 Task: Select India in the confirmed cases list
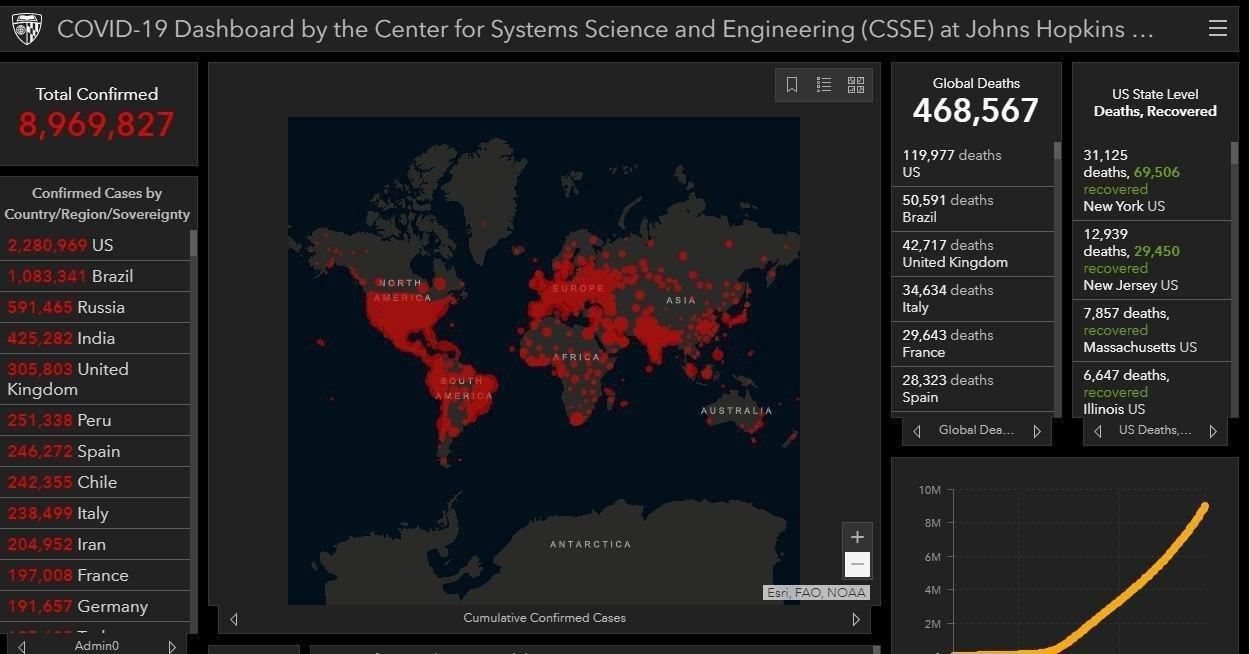click(61, 338)
